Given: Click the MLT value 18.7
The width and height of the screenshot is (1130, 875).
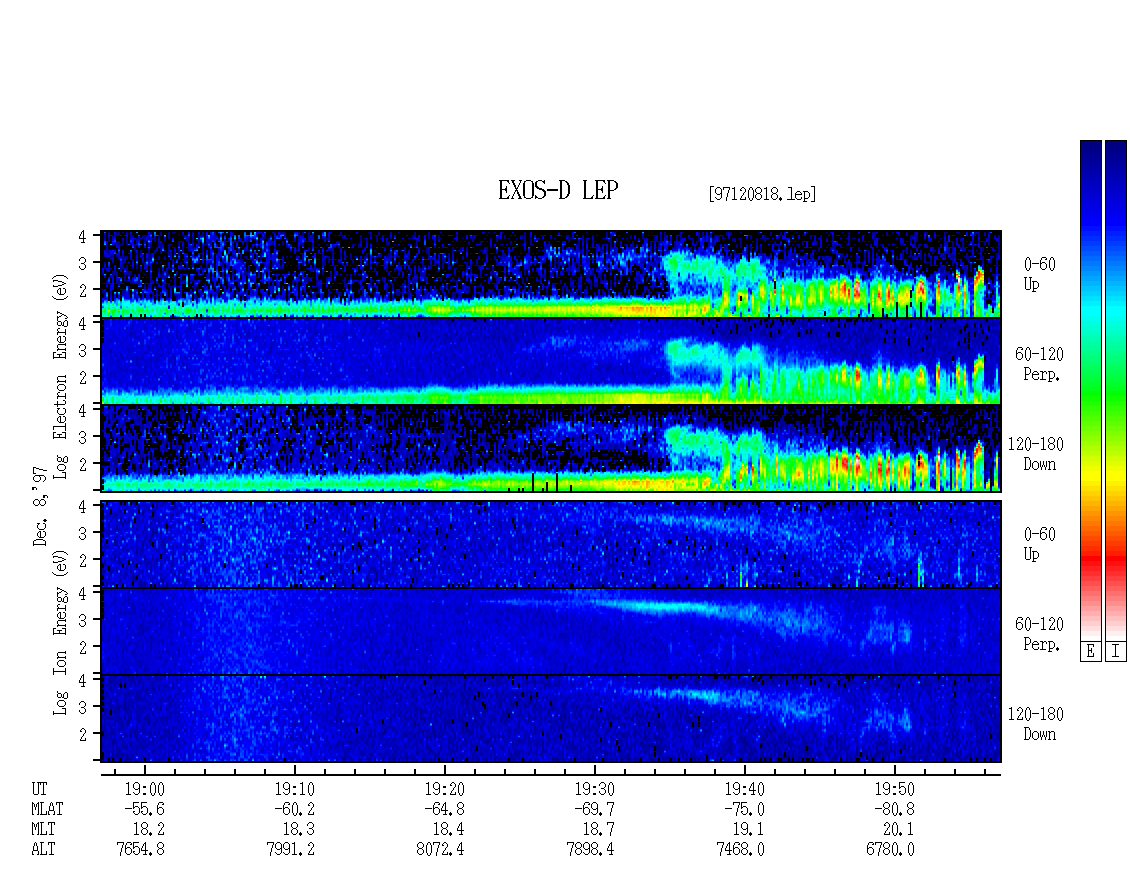Looking at the screenshot, I should [598, 830].
